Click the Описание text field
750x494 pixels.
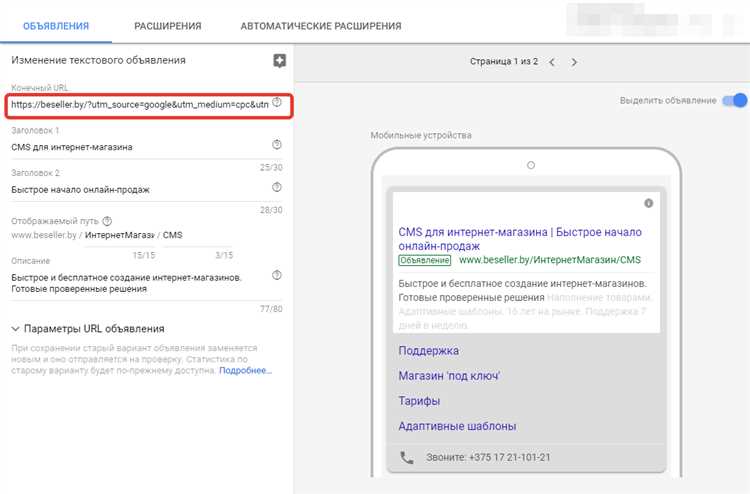[140, 283]
